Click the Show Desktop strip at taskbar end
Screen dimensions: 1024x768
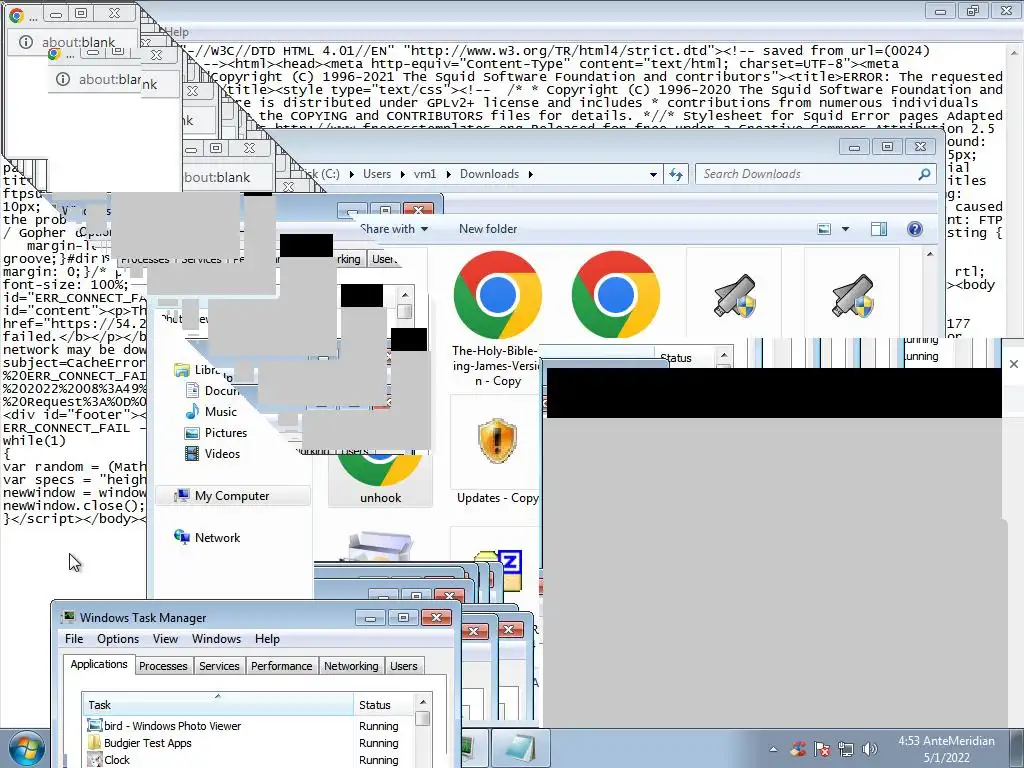[x=1017, y=749]
